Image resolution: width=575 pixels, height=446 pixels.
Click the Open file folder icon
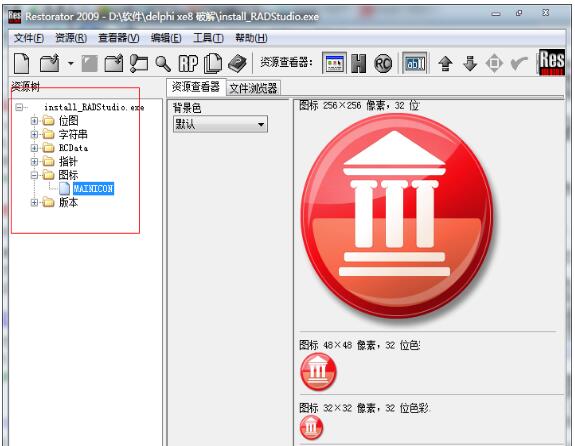coord(49,63)
